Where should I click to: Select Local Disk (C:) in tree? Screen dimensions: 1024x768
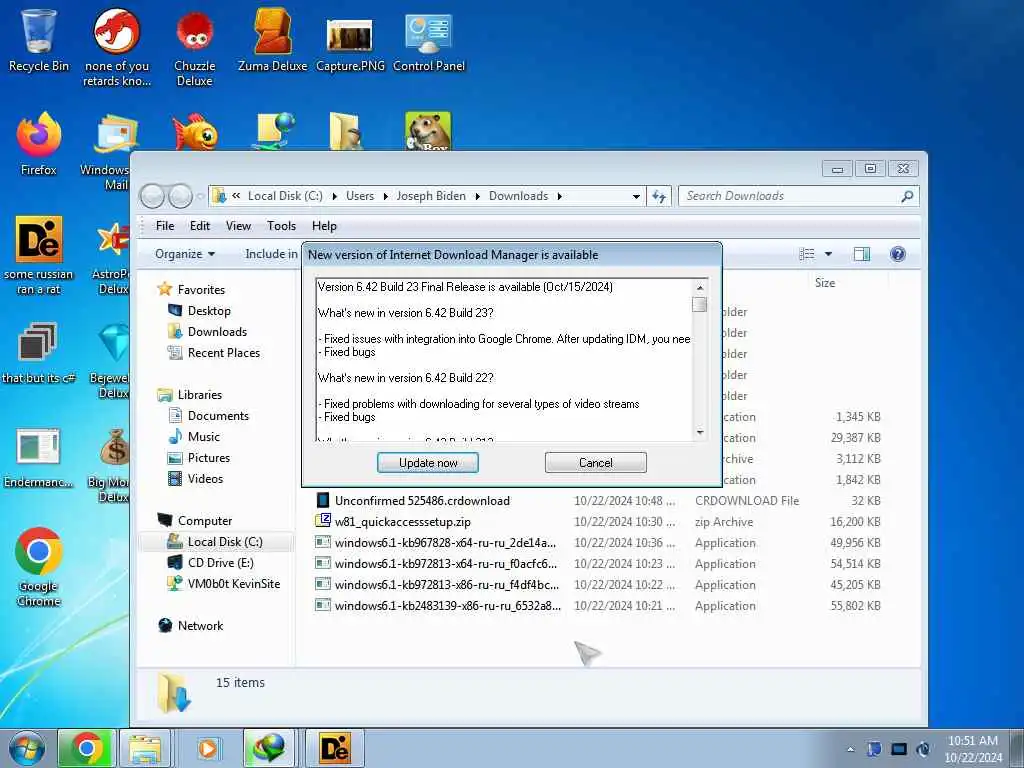pyautogui.click(x=225, y=542)
